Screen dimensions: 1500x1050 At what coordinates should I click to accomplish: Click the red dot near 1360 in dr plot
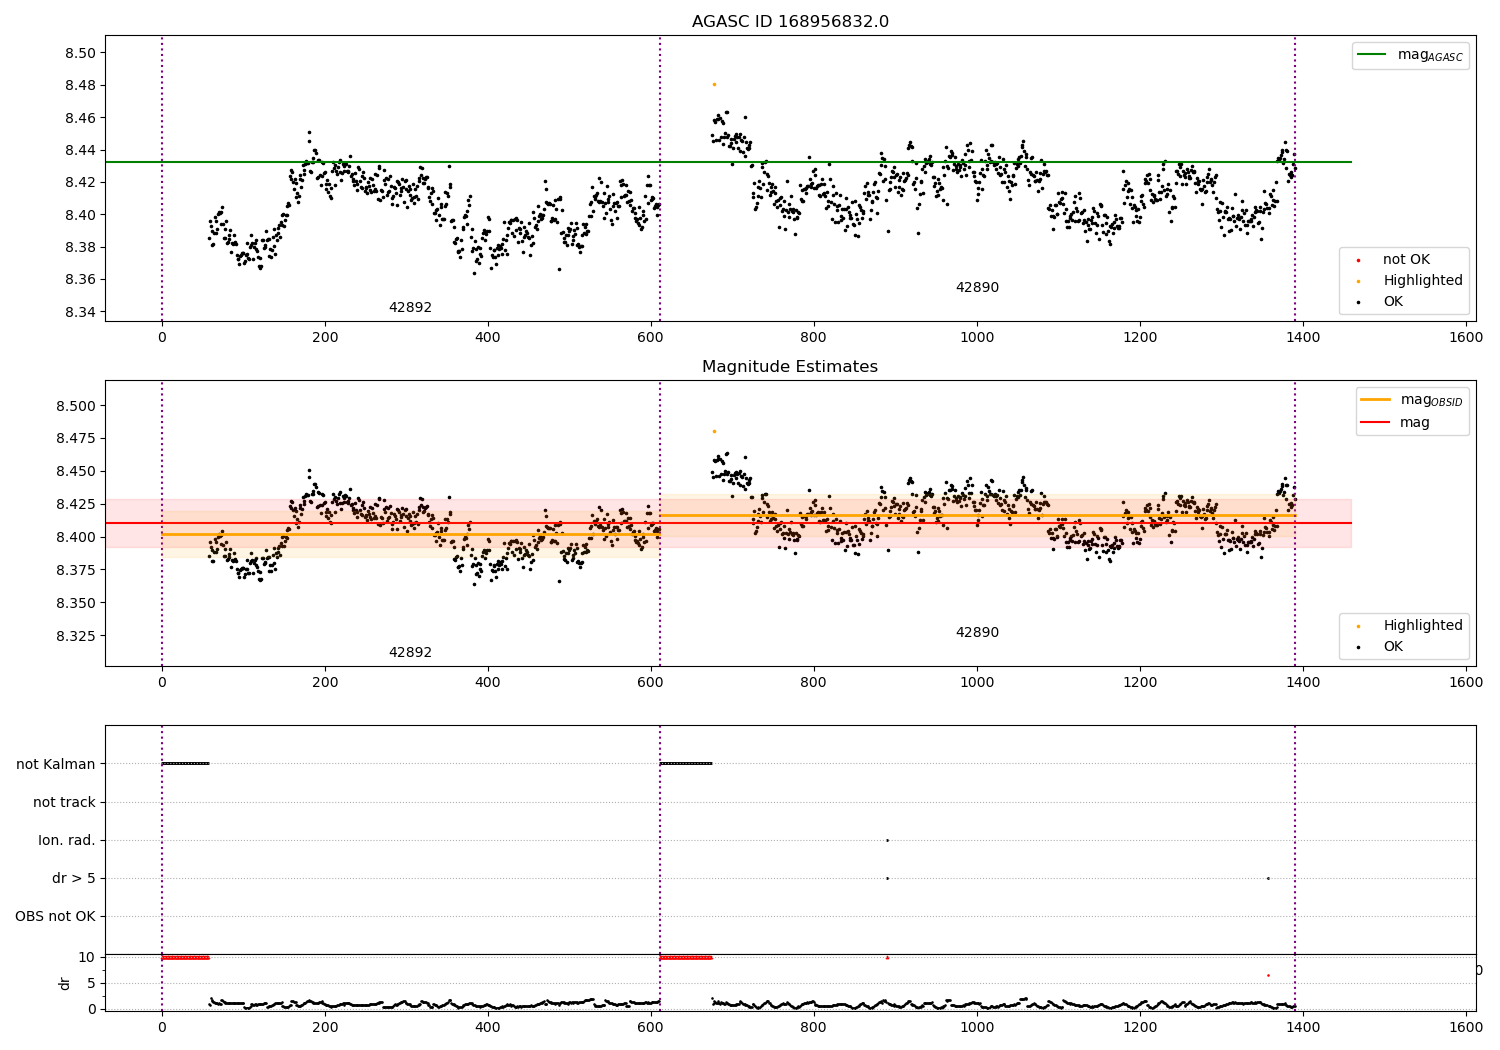[1268, 975]
